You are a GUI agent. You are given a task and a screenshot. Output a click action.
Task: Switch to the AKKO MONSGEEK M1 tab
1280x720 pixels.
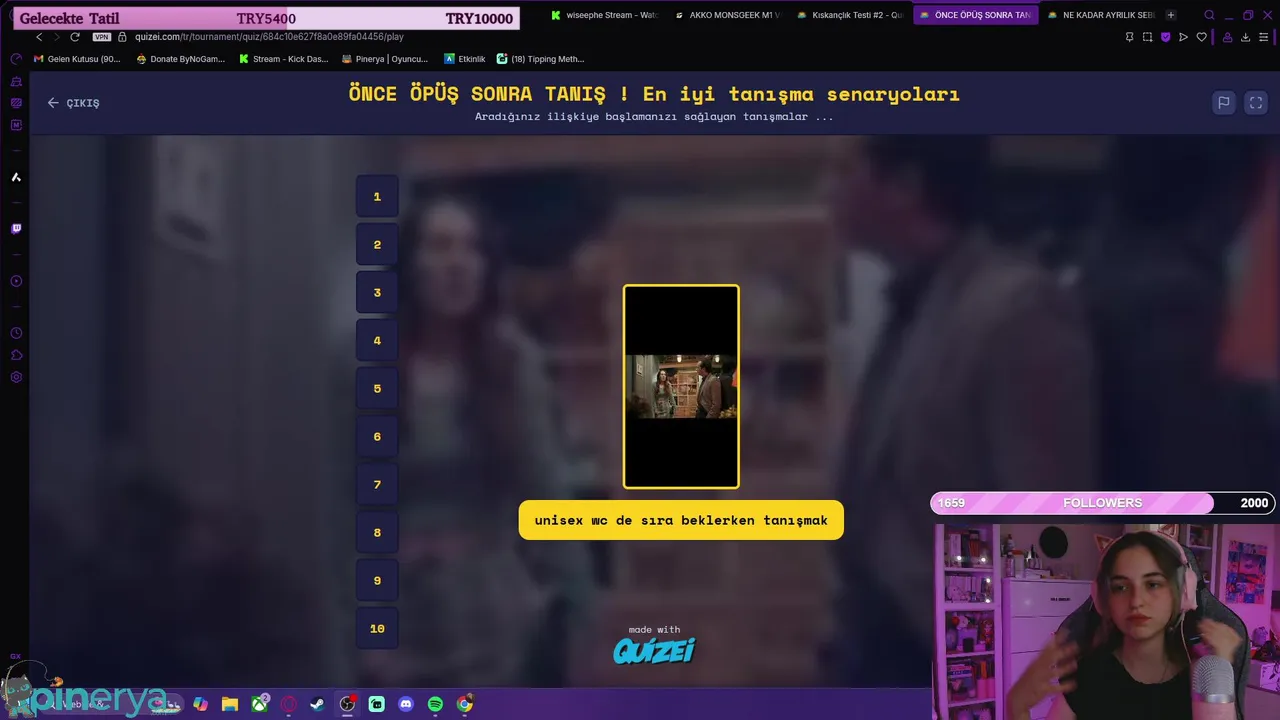tap(728, 15)
